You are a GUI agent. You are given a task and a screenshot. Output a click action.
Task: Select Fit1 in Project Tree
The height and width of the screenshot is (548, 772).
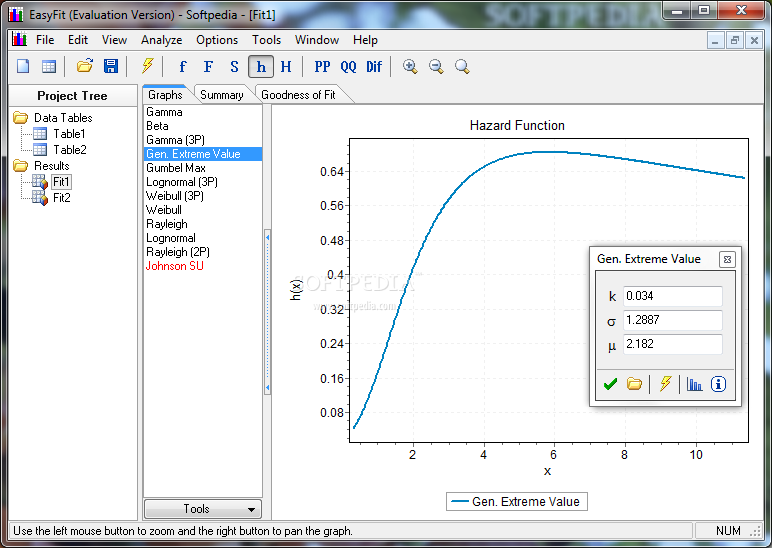(61, 182)
